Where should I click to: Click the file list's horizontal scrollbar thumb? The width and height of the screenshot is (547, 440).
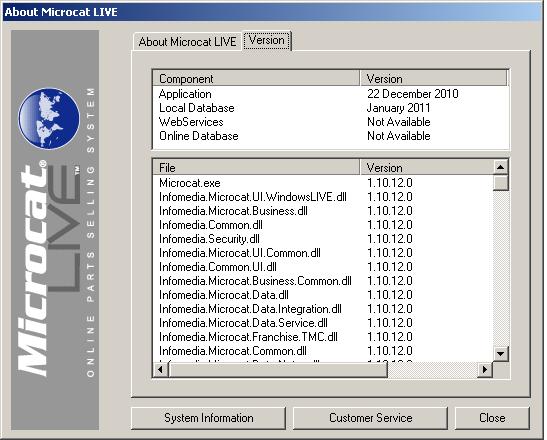tap(278, 369)
